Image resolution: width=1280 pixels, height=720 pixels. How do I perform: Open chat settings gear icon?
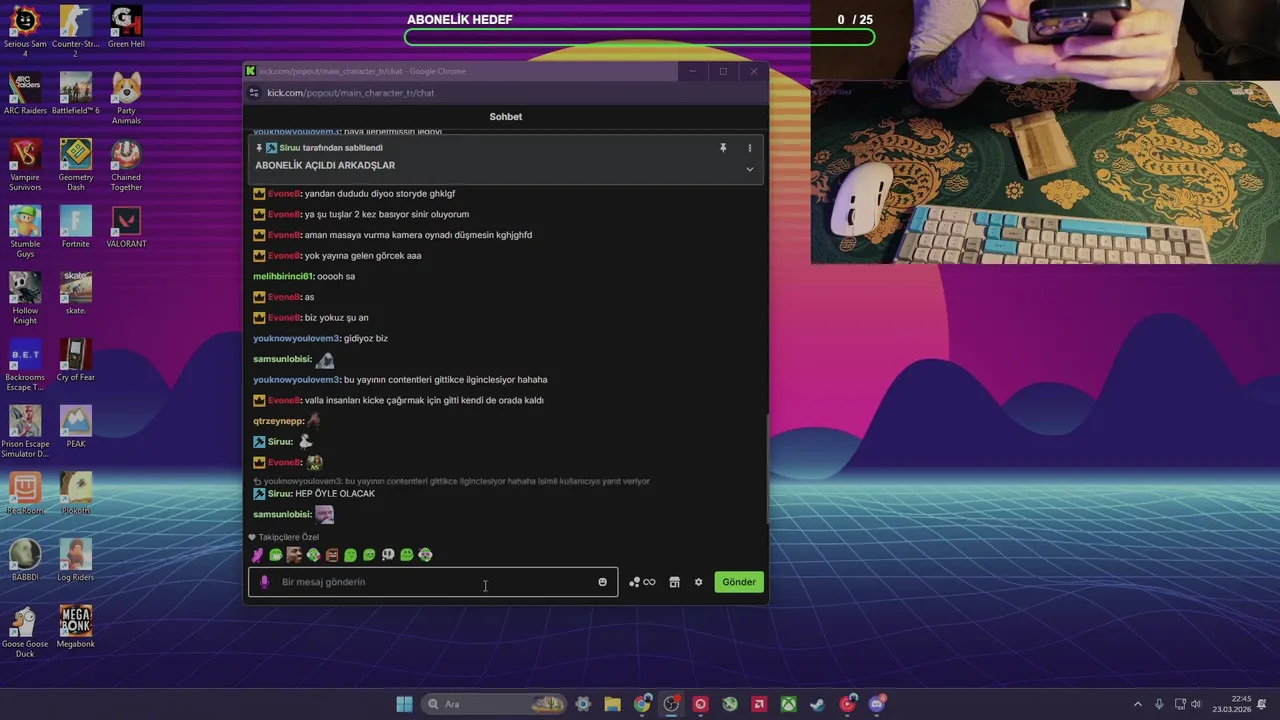pyautogui.click(x=699, y=582)
